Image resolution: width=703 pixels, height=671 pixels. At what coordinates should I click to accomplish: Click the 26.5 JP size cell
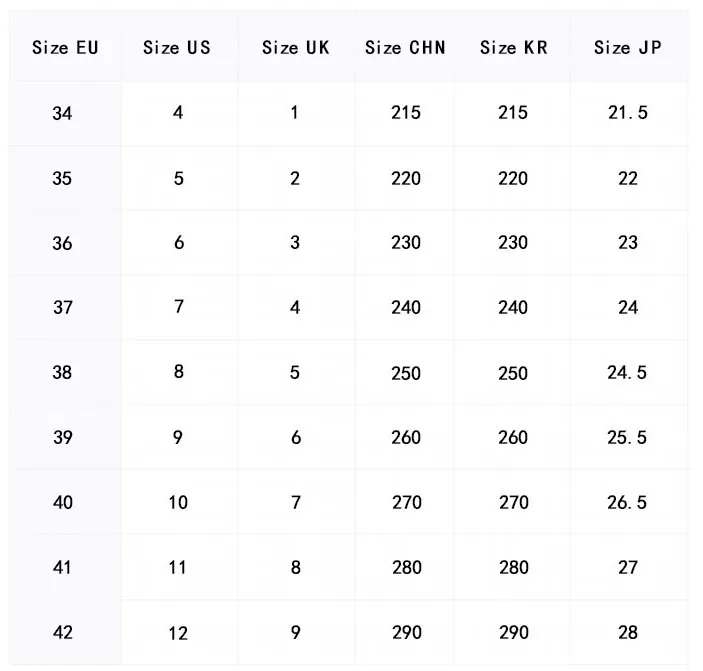click(x=628, y=502)
